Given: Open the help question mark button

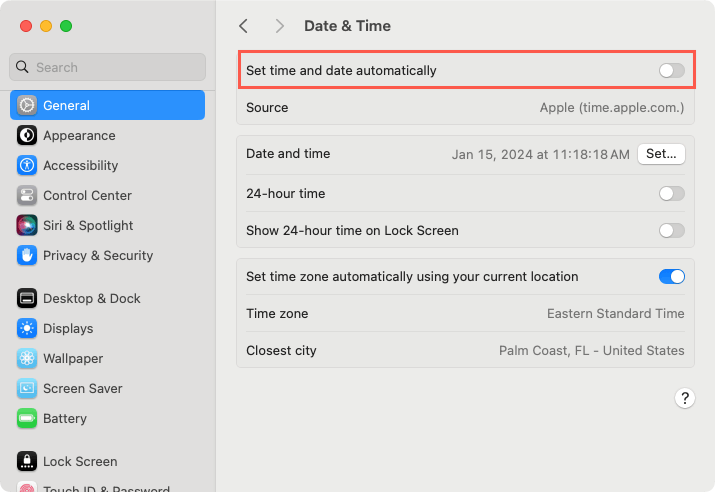Looking at the screenshot, I should point(684,399).
